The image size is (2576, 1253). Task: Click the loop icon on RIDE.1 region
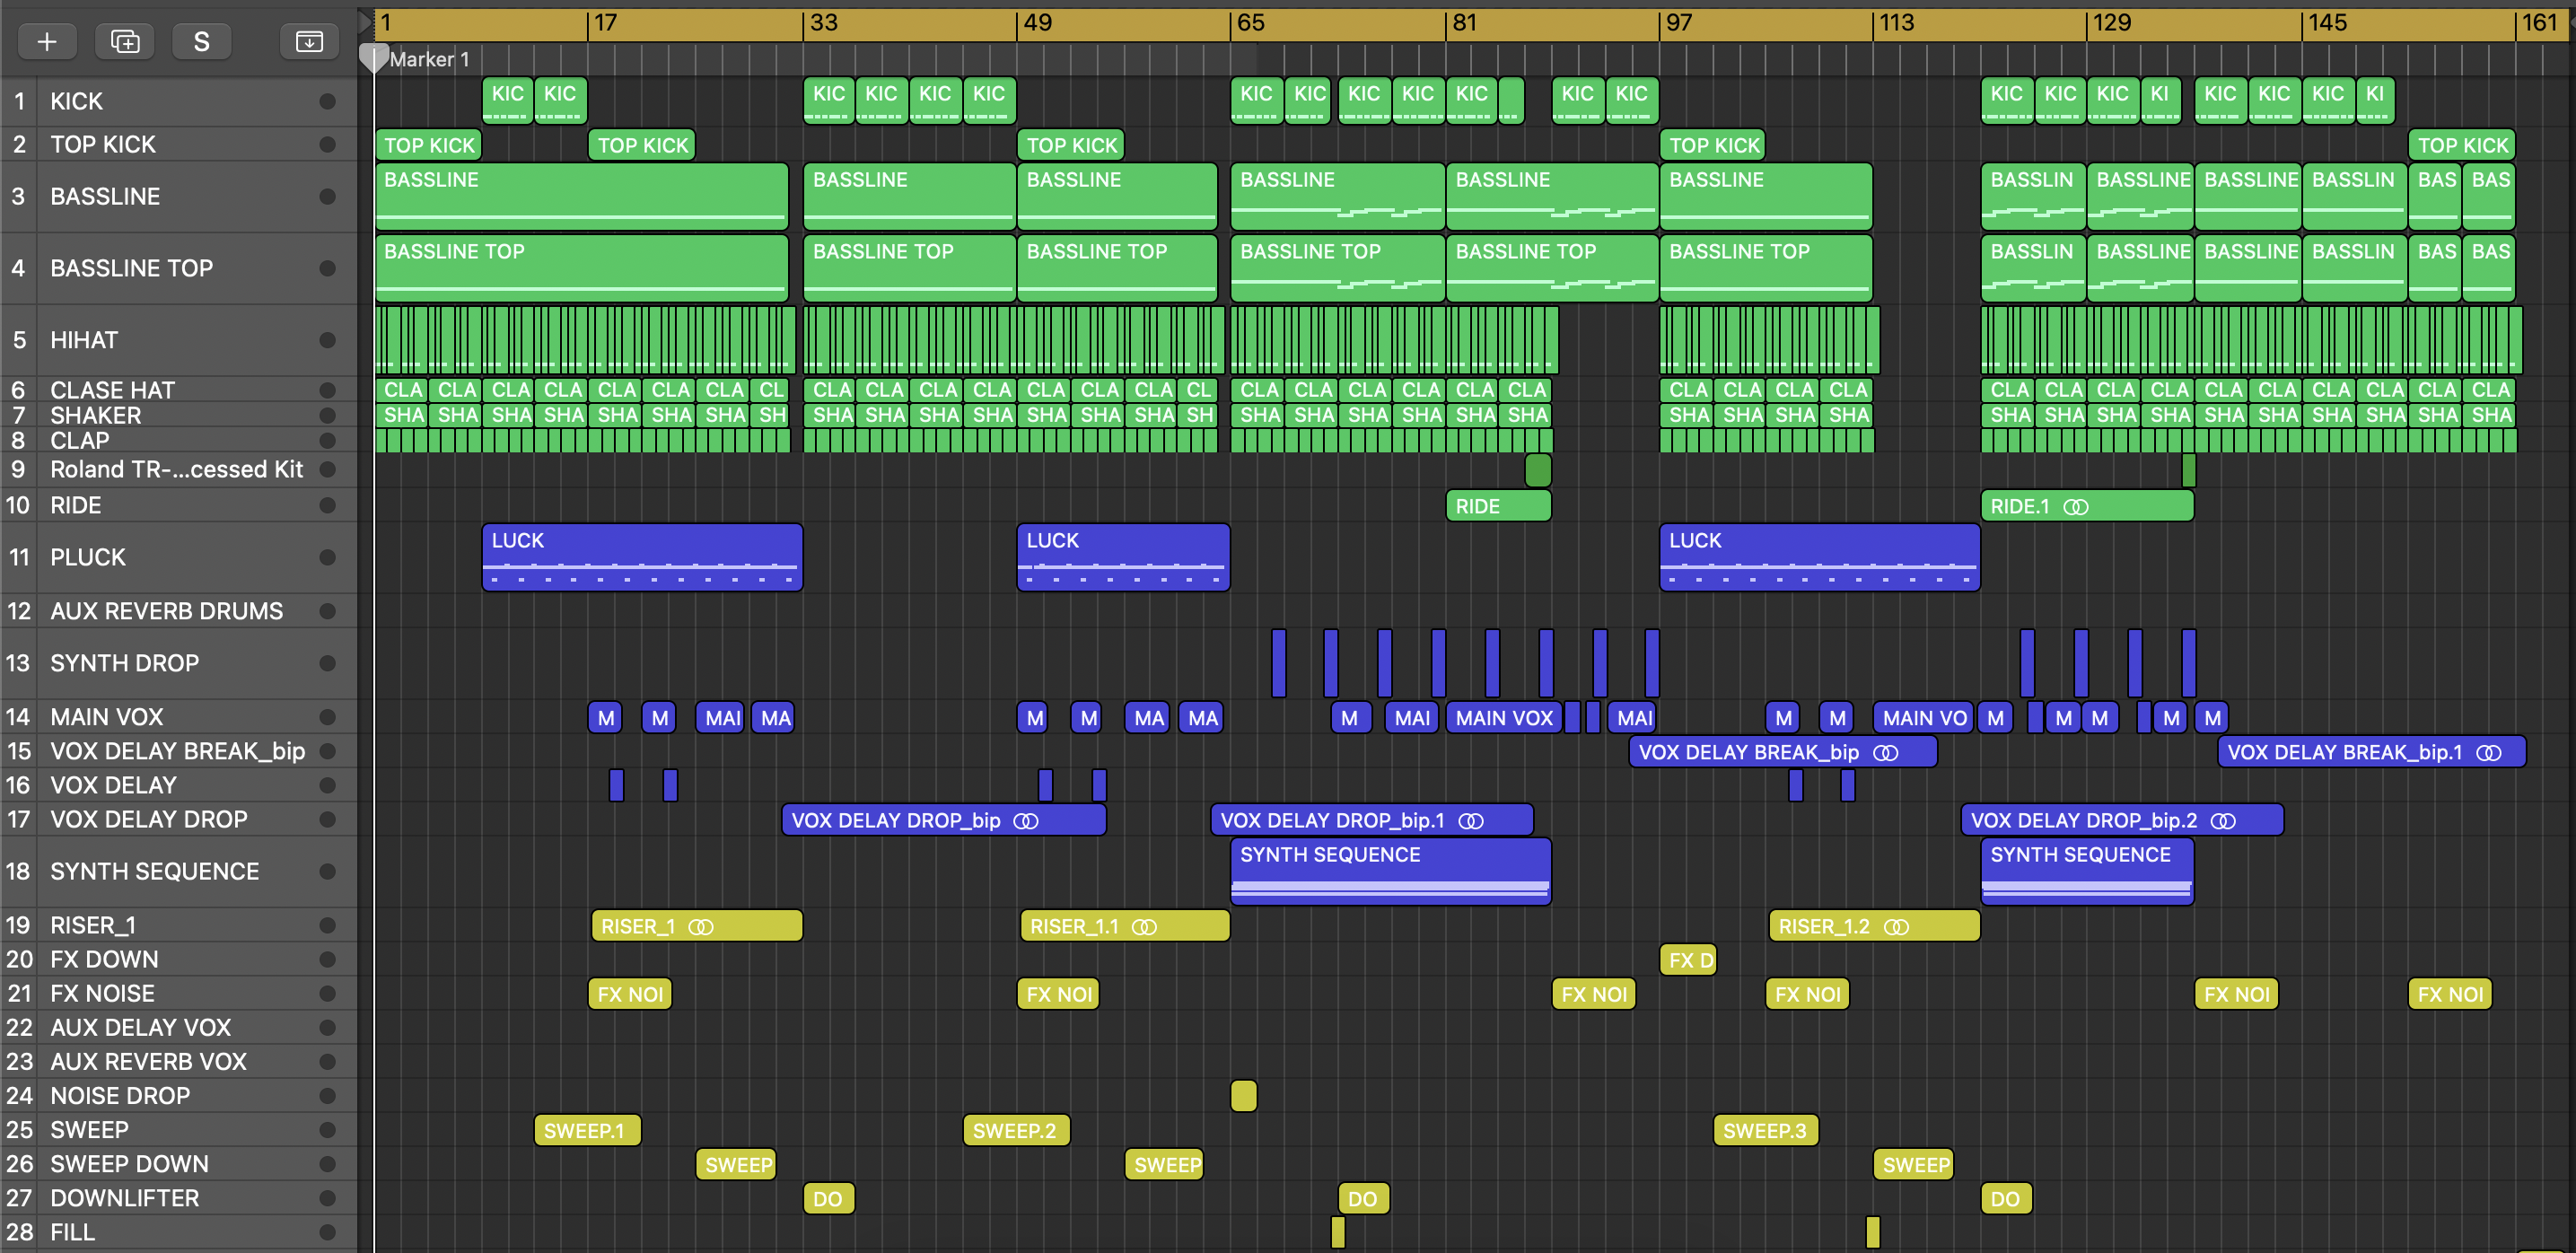click(2076, 507)
